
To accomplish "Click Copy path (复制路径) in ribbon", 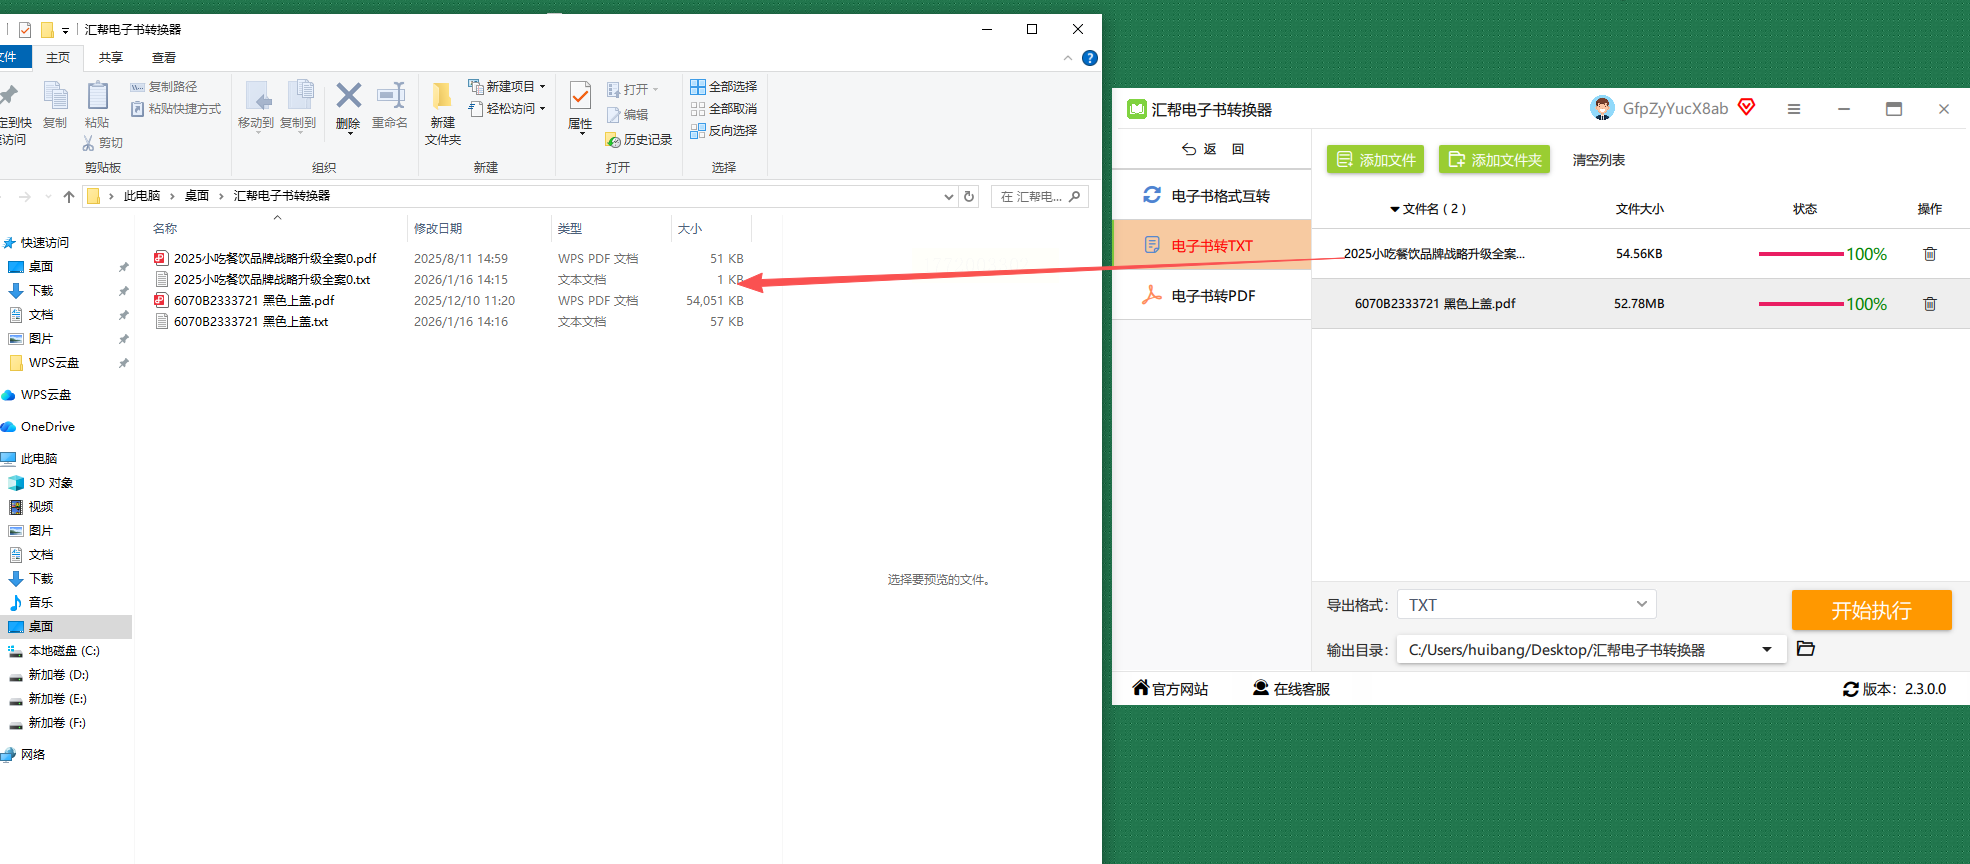I will click(164, 87).
